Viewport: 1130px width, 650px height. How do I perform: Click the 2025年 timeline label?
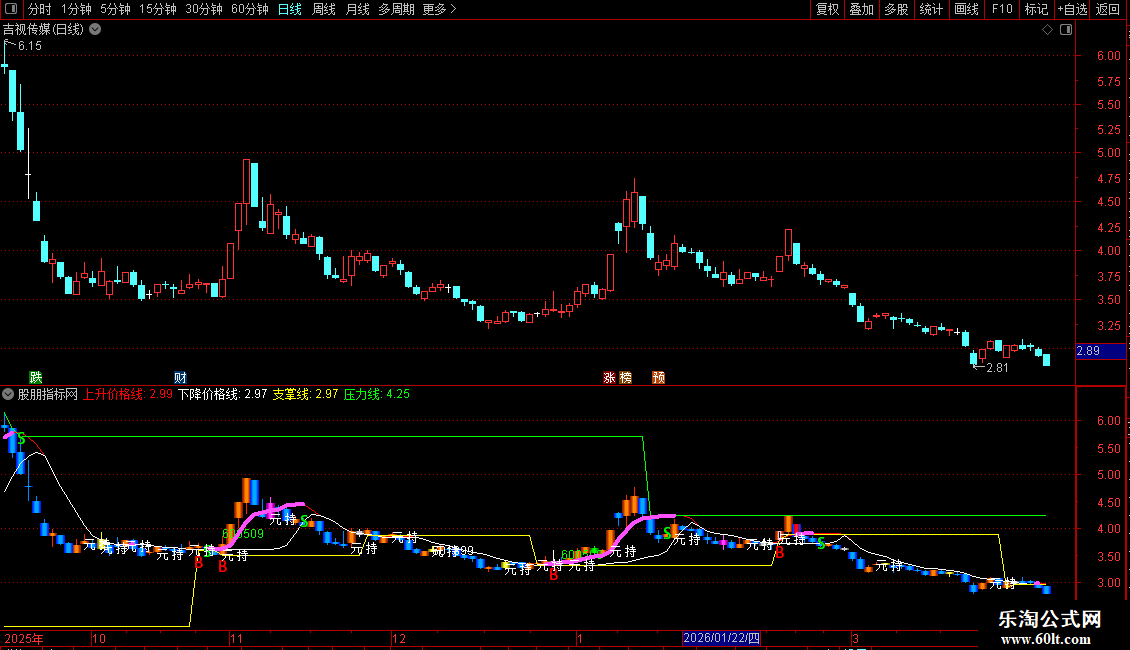point(24,638)
